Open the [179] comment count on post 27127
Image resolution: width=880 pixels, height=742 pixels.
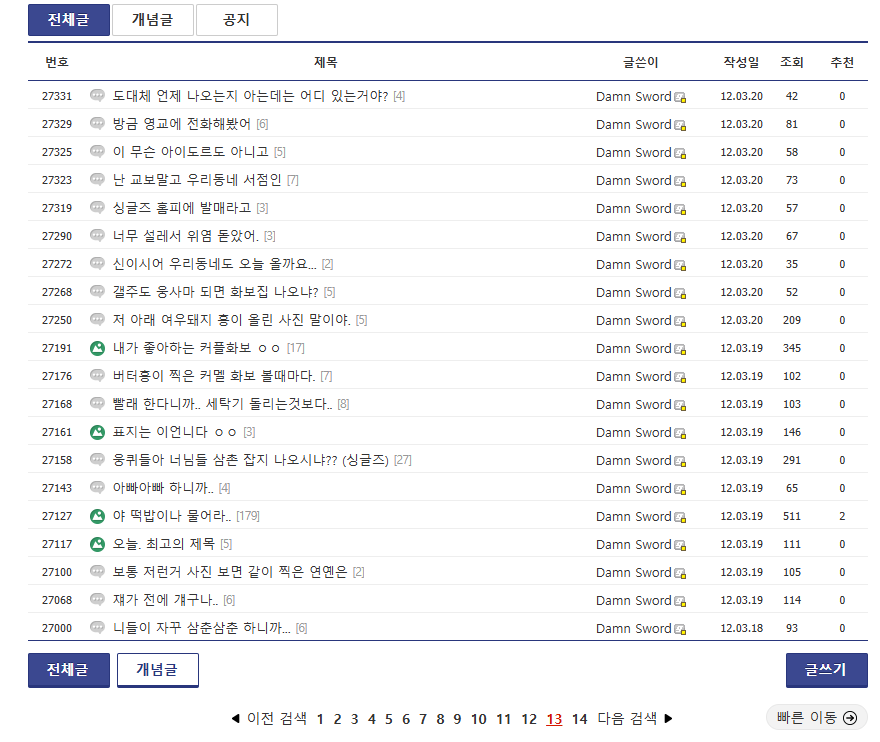(x=247, y=516)
